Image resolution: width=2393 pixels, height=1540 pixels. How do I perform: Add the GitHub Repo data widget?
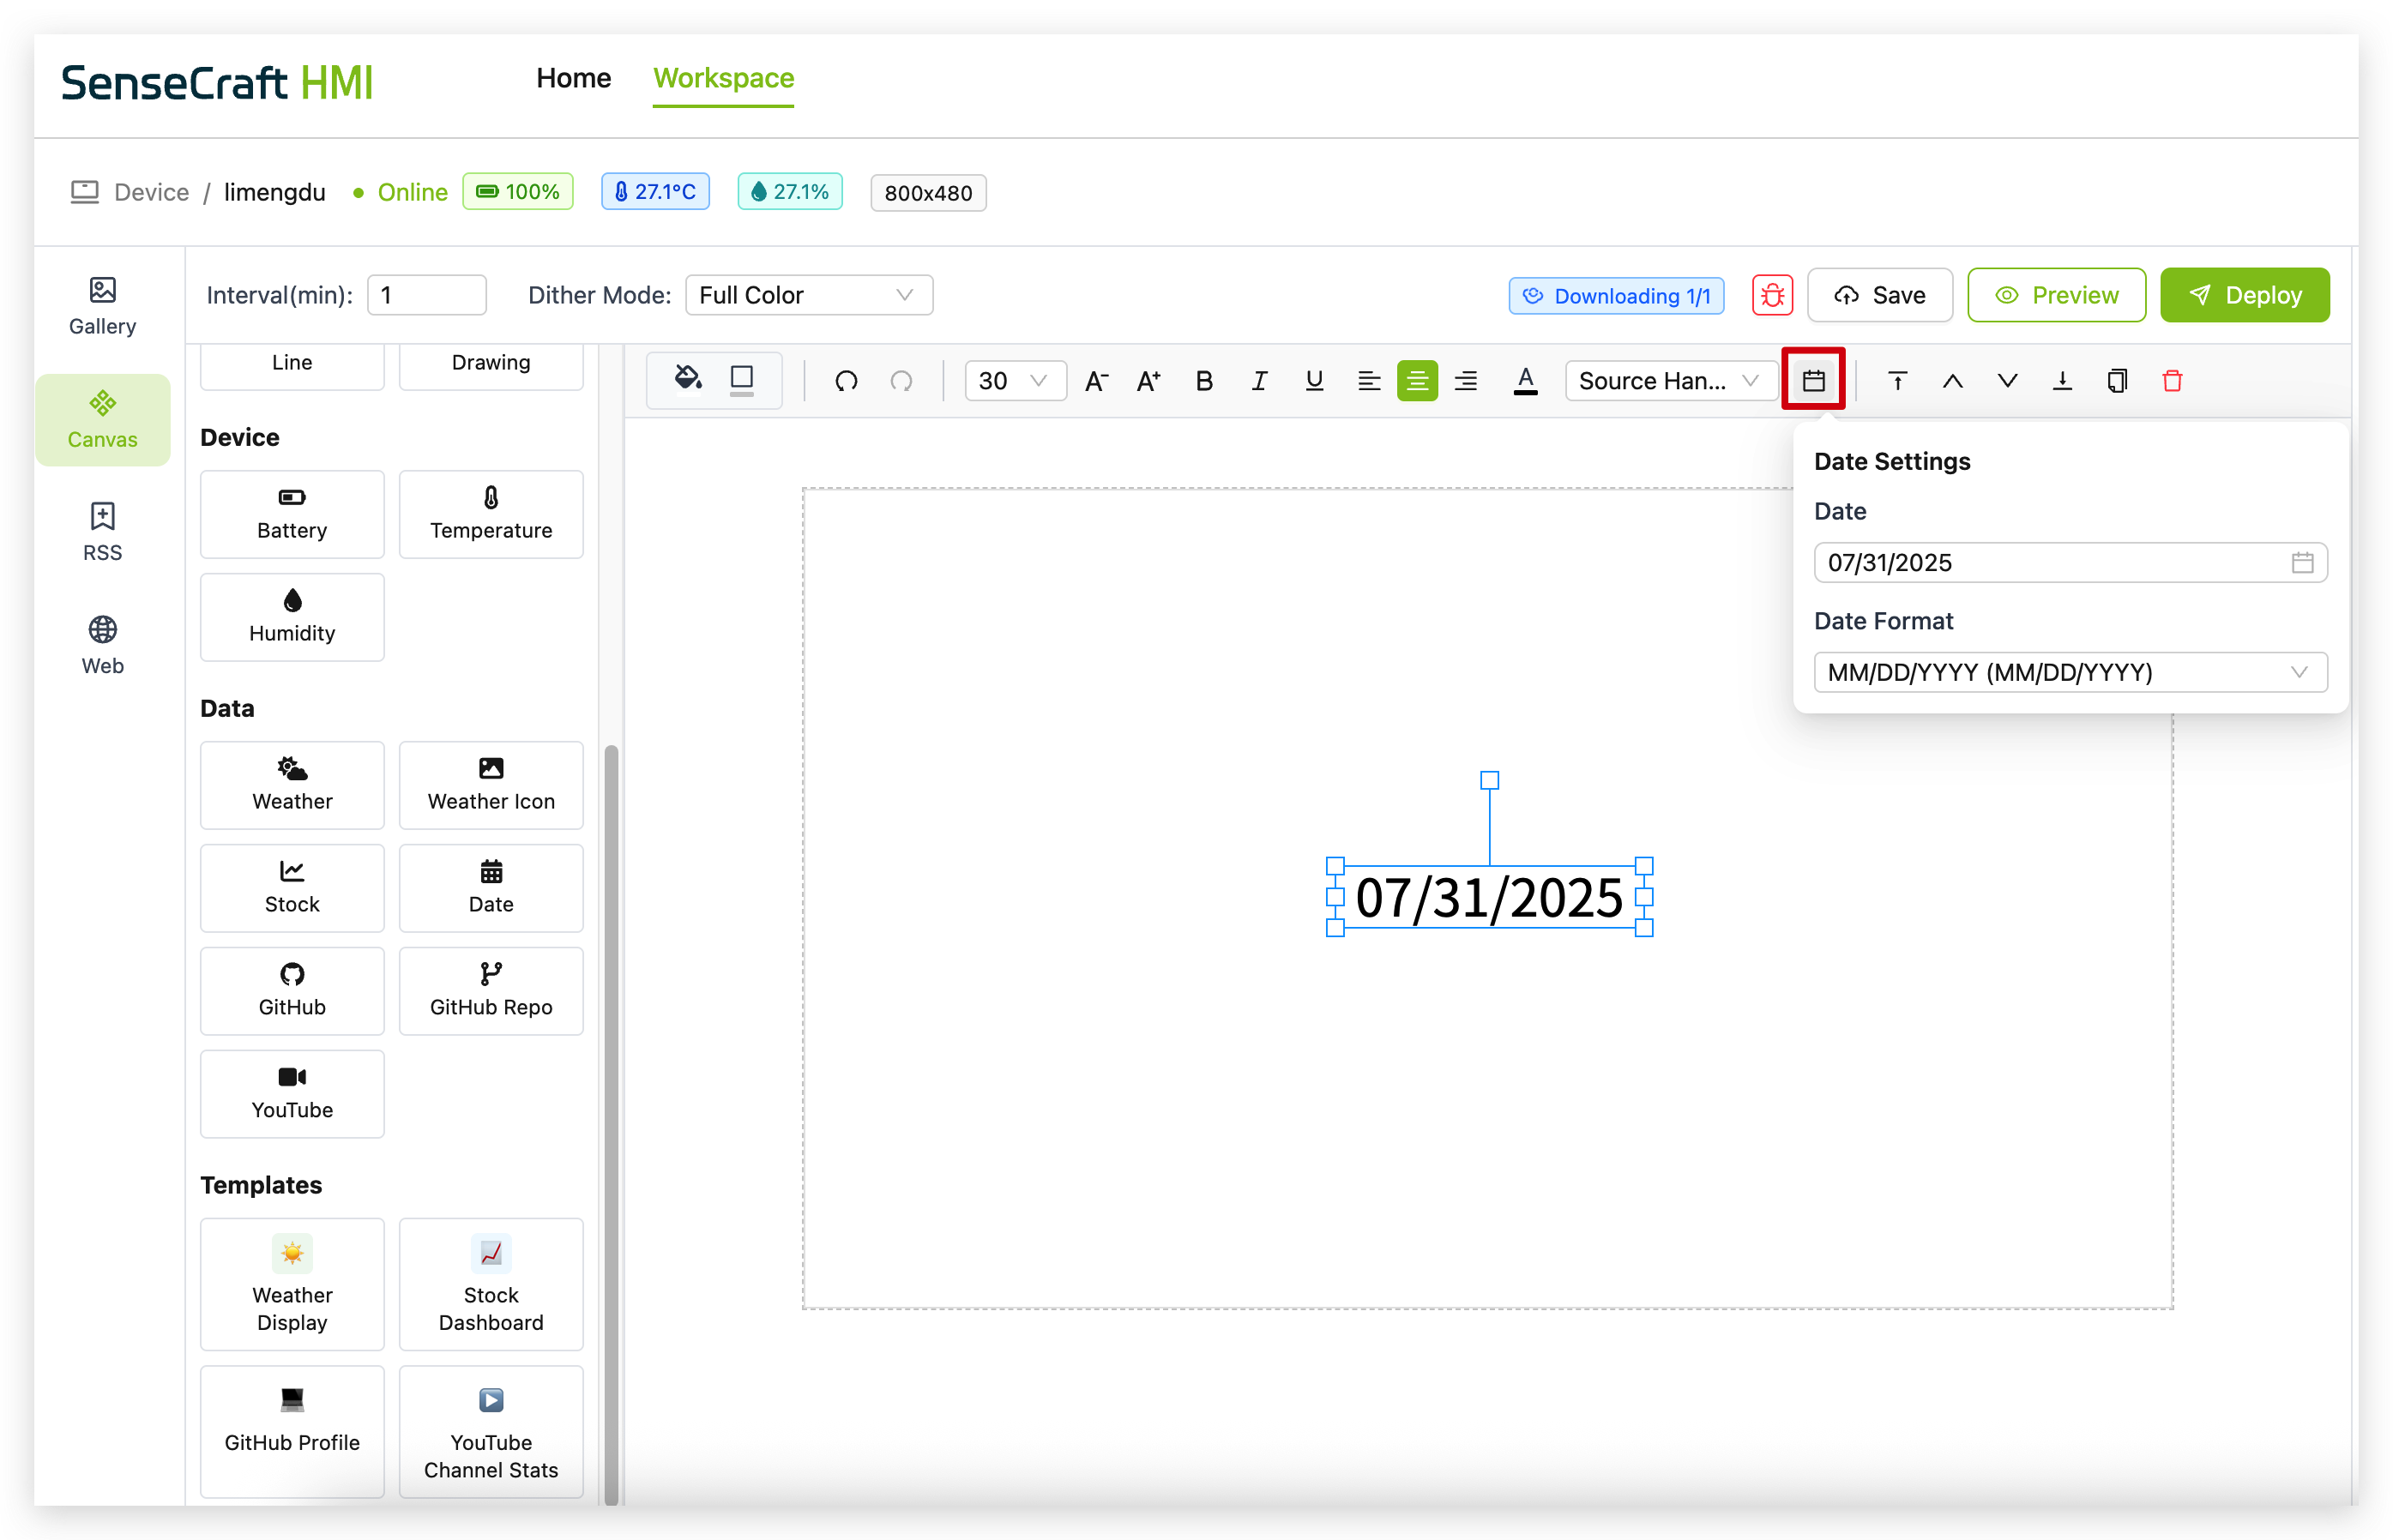pos(490,991)
